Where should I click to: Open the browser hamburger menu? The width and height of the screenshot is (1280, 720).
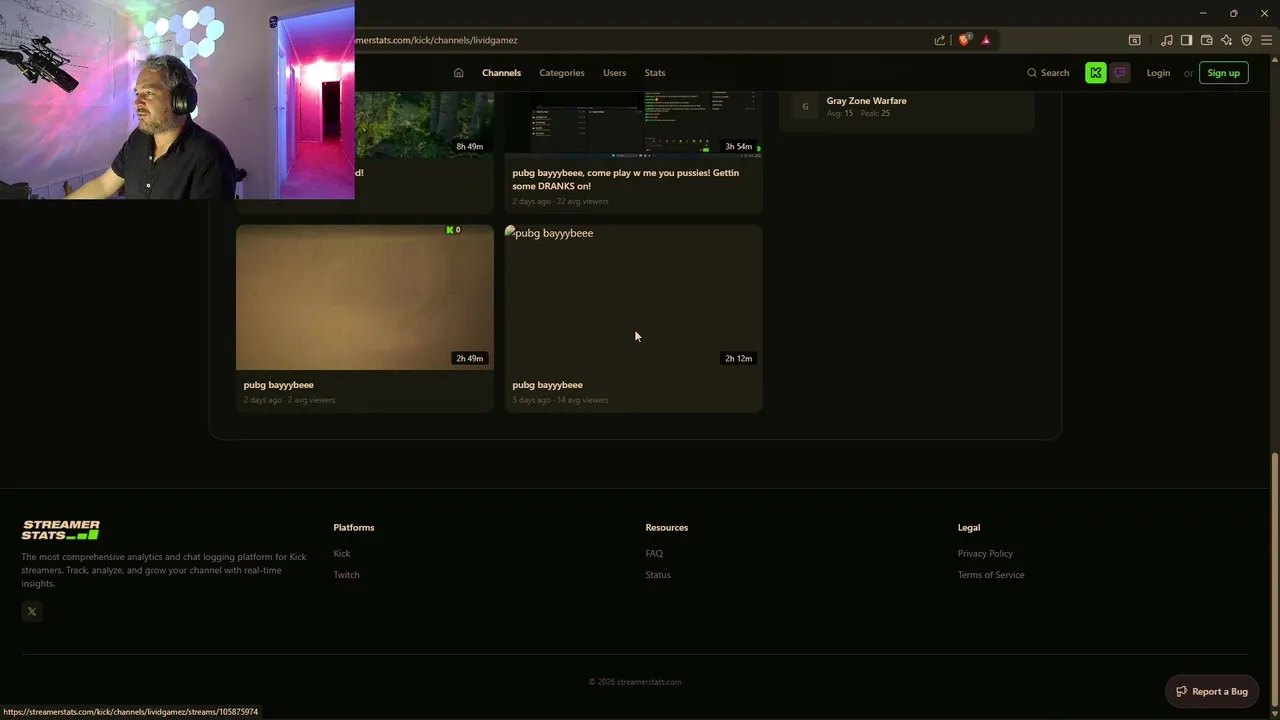point(1266,40)
